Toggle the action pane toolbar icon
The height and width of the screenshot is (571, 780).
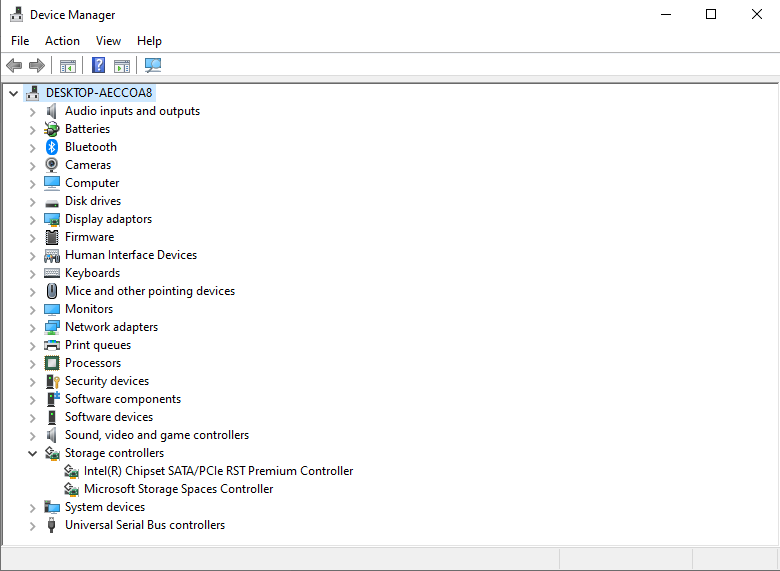pyautogui.click(x=122, y=66)
